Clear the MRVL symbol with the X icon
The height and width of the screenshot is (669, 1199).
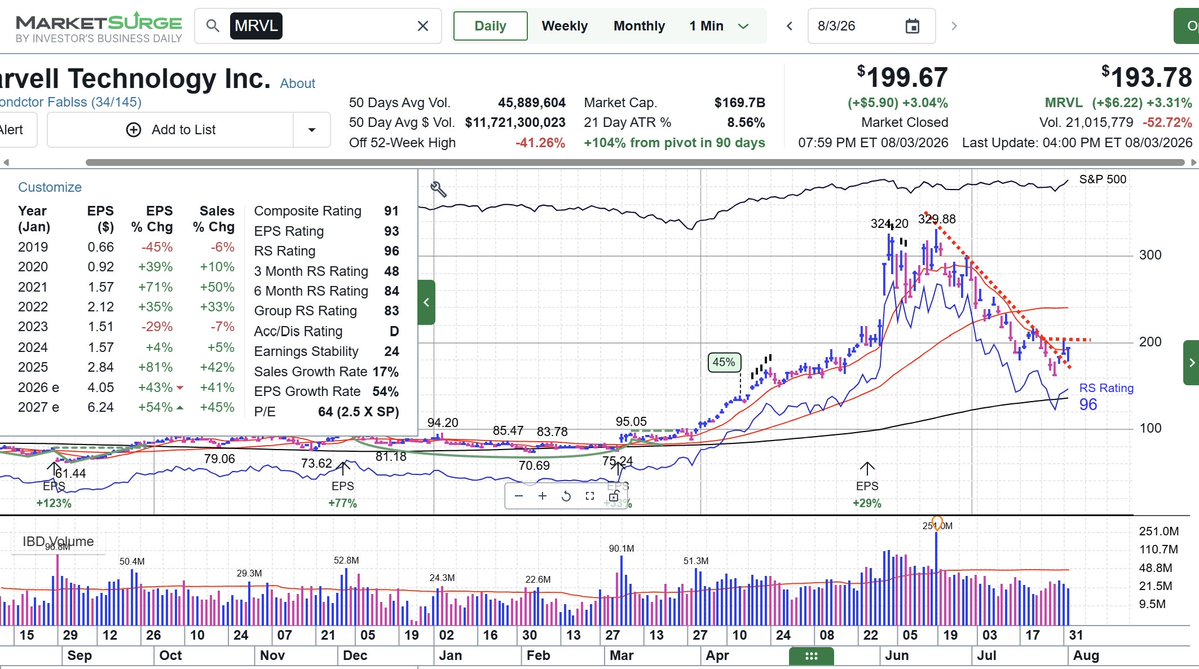click(423, 26)
